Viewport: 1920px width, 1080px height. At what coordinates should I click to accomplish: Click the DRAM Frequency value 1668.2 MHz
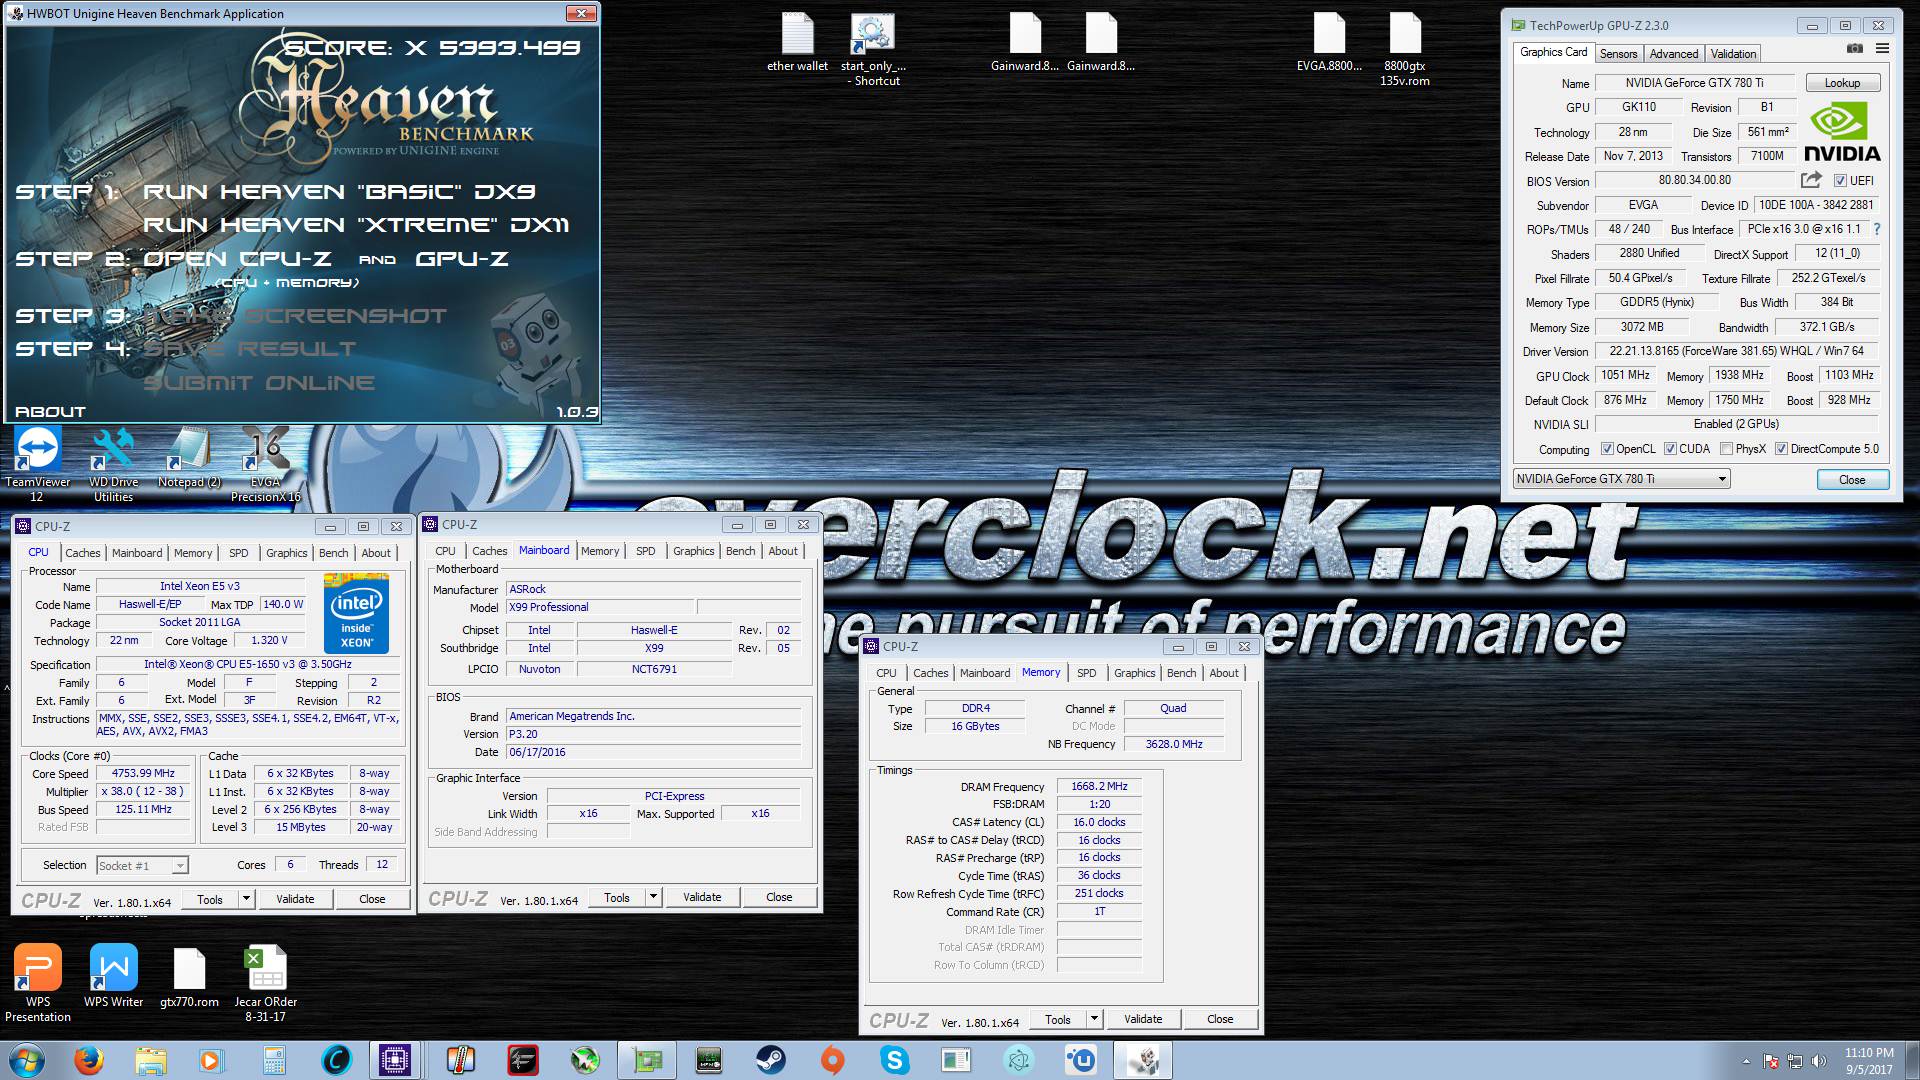click(x=1099, y=787)
